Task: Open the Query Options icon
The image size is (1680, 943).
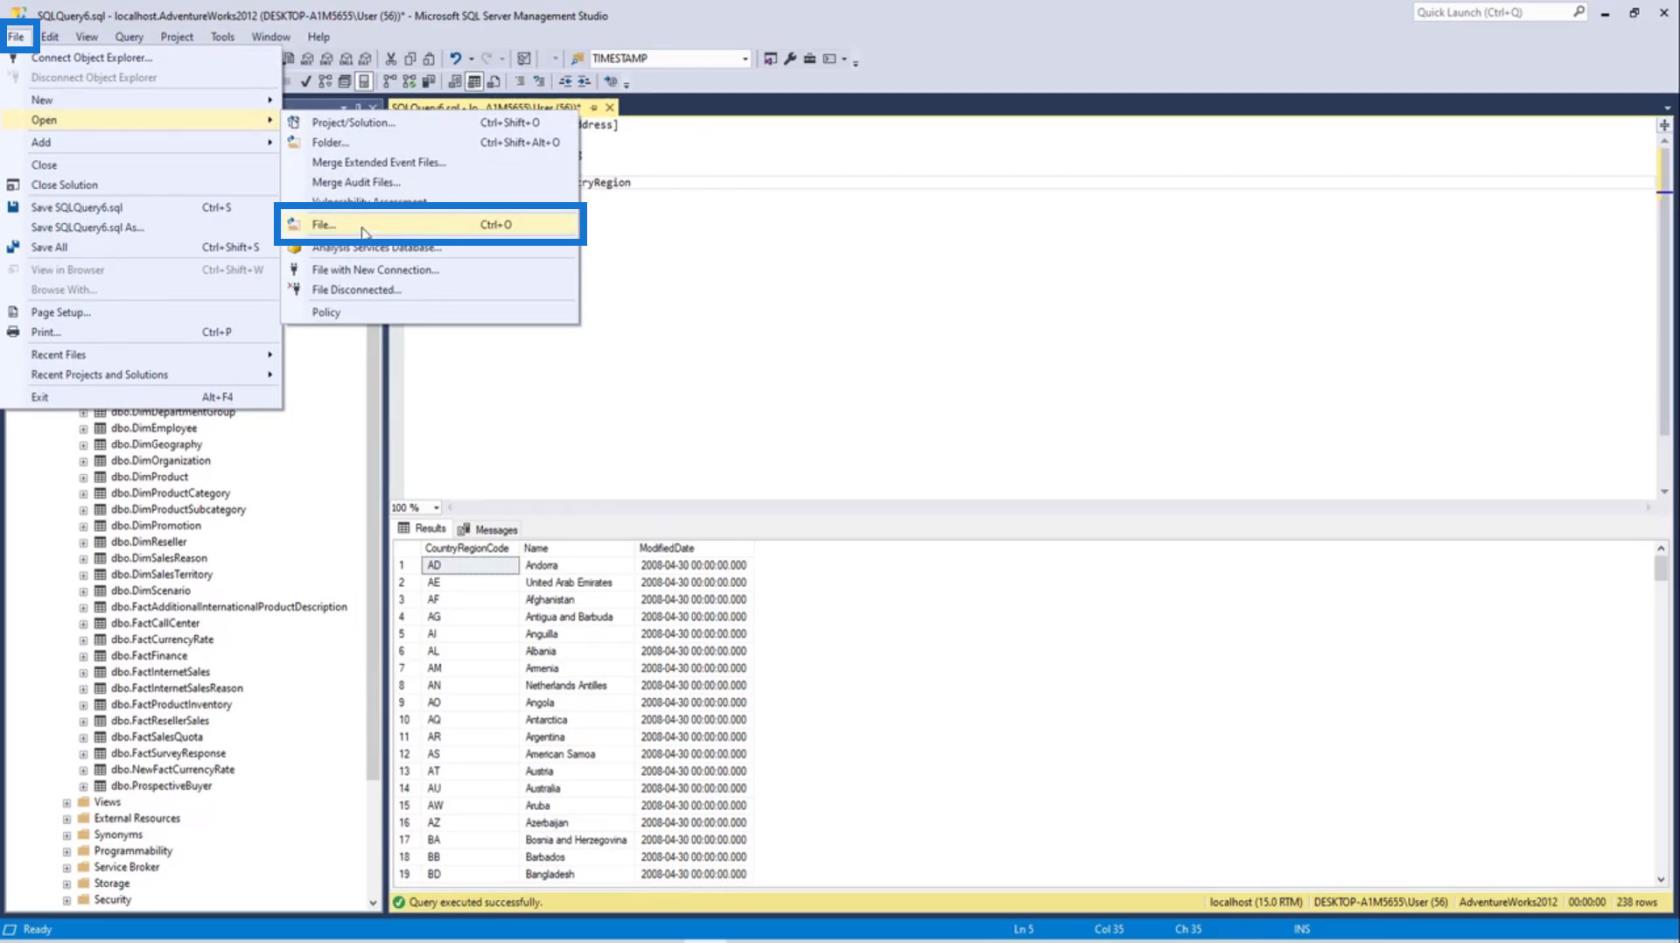Action: tap(345, 82)
